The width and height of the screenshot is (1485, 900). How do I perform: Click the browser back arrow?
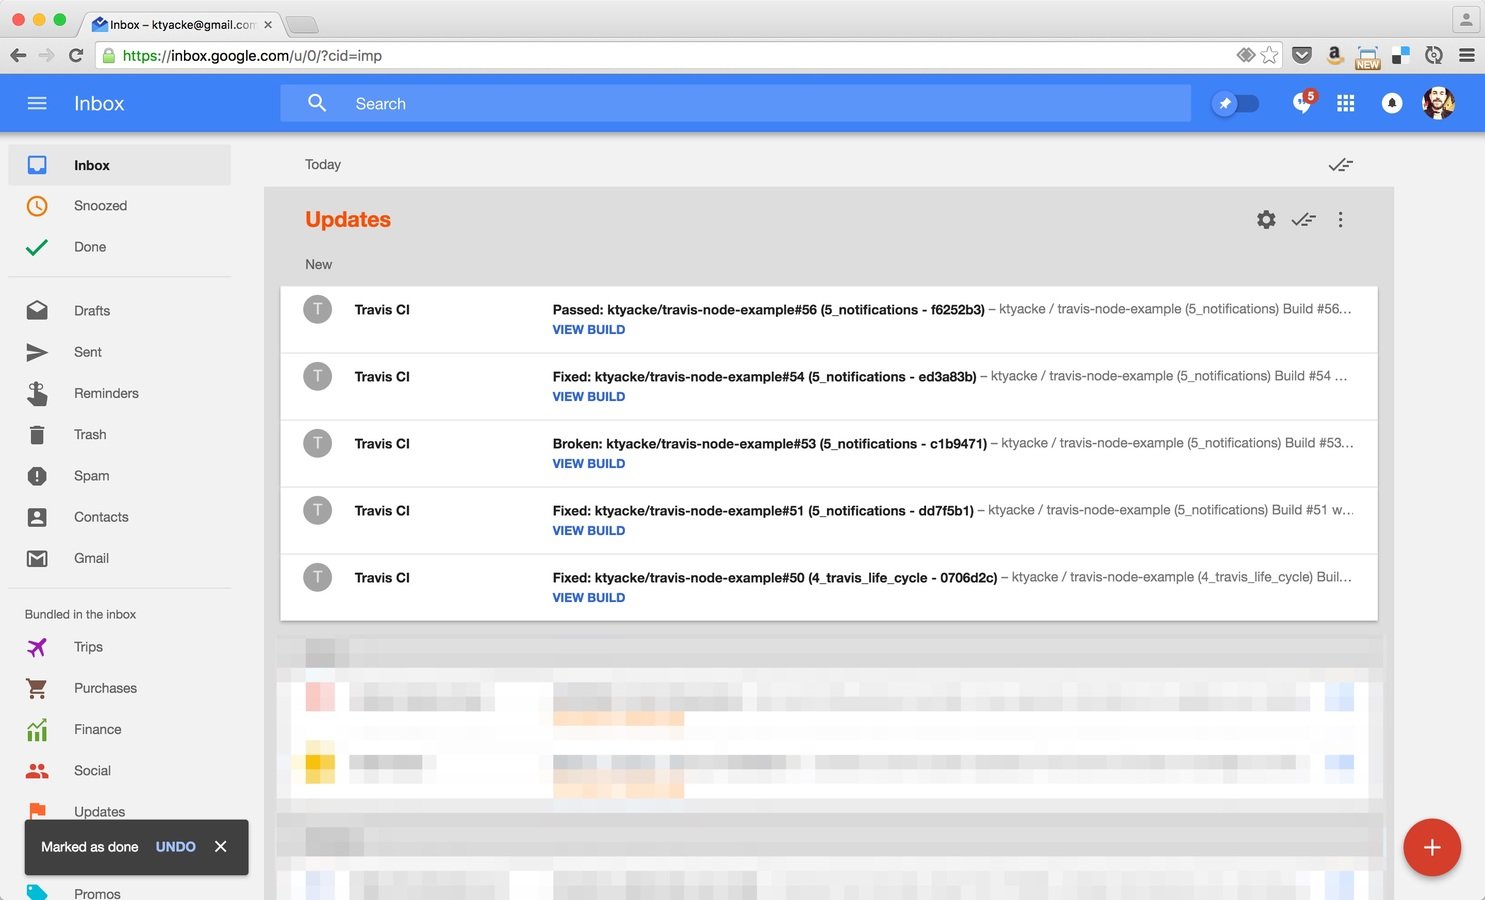pyautogui.click(x=18, y=55)
